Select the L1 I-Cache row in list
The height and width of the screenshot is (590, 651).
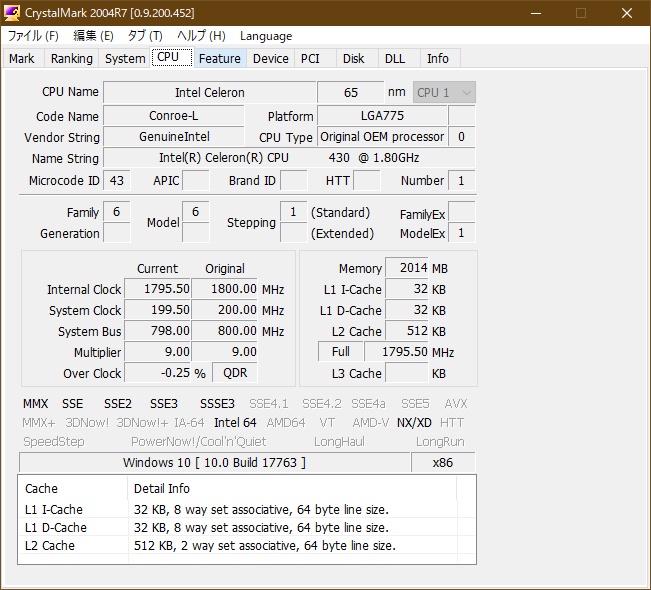tap(247, 509)
